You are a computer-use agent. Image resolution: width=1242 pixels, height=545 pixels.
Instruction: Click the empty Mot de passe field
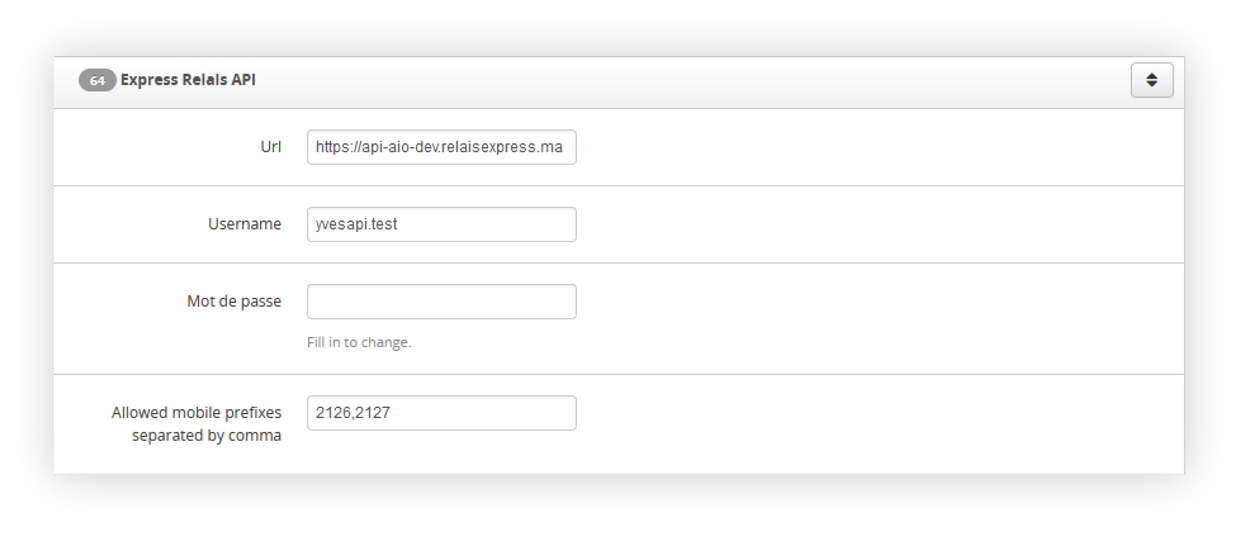point(441,302)
